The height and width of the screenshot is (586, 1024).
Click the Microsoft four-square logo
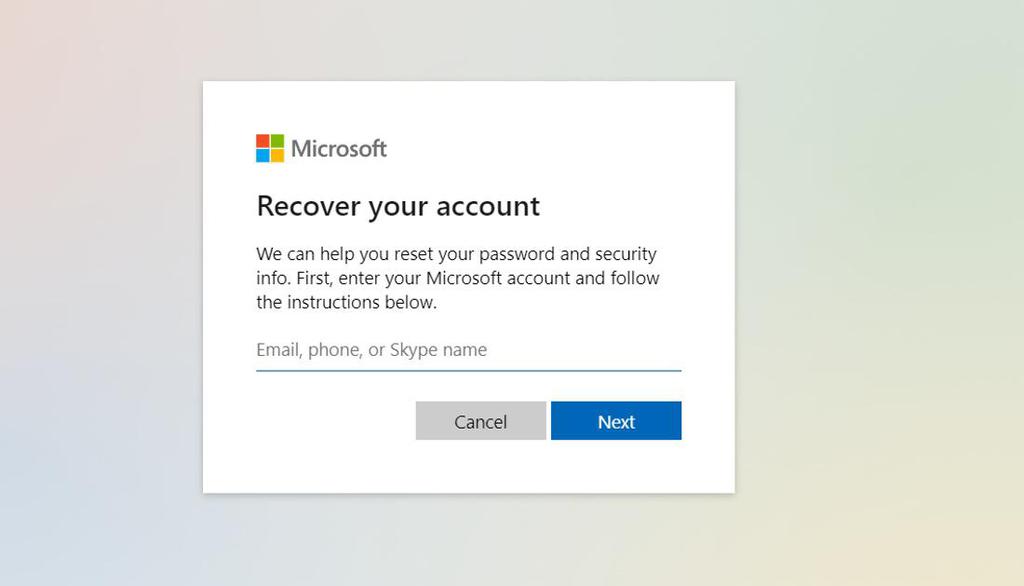coord(270,148)
